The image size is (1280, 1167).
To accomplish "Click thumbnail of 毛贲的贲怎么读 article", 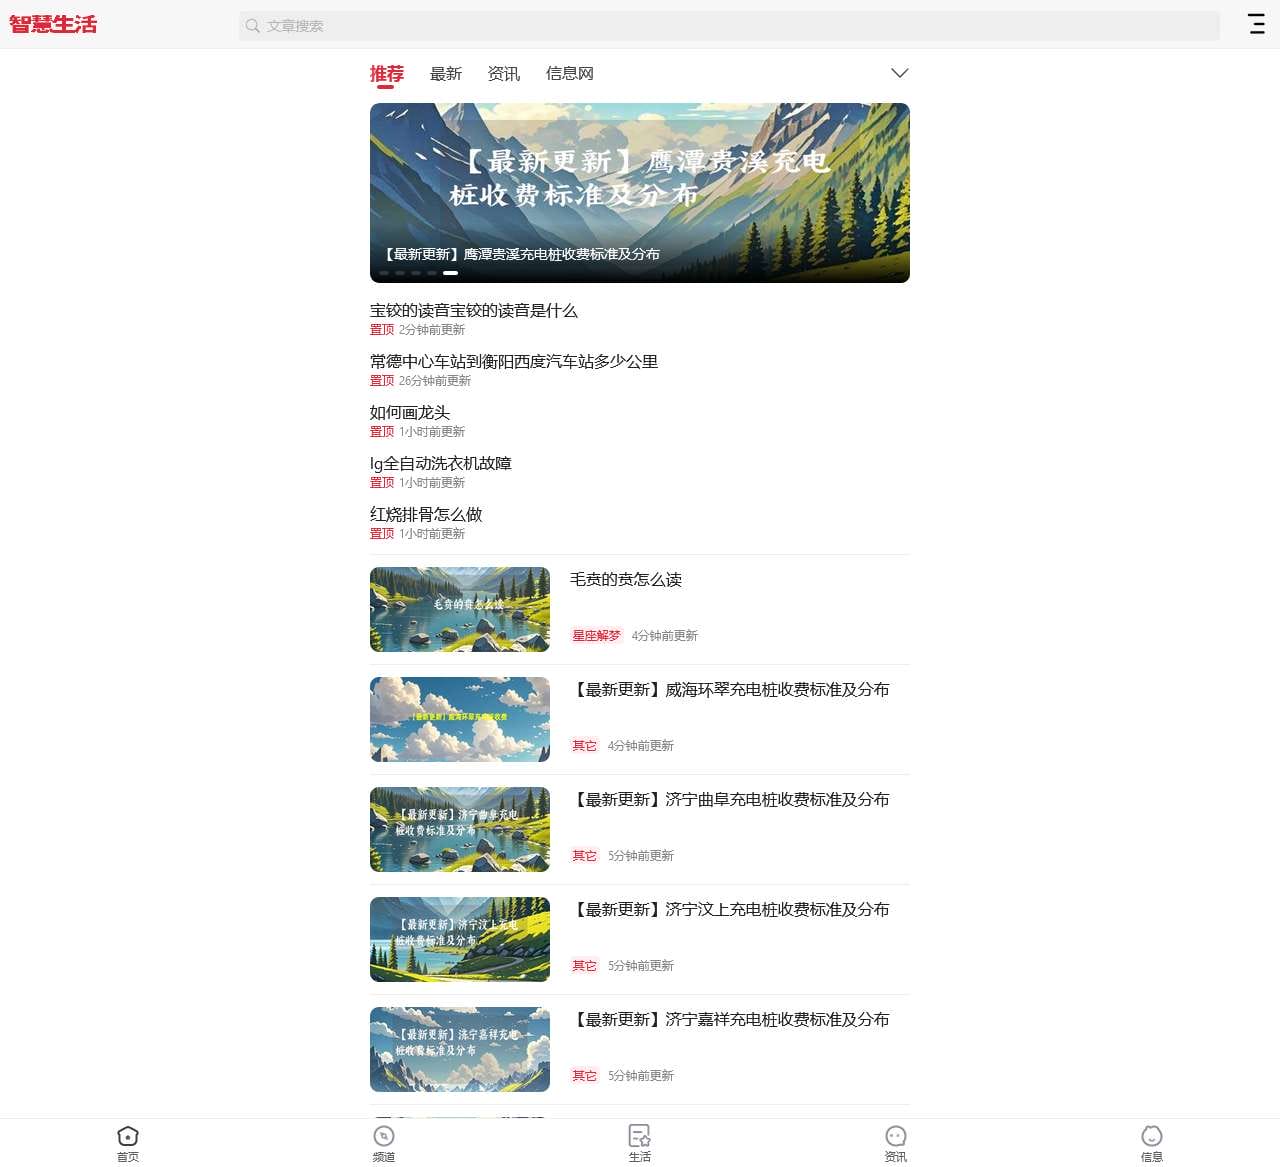I will [460, 610].
